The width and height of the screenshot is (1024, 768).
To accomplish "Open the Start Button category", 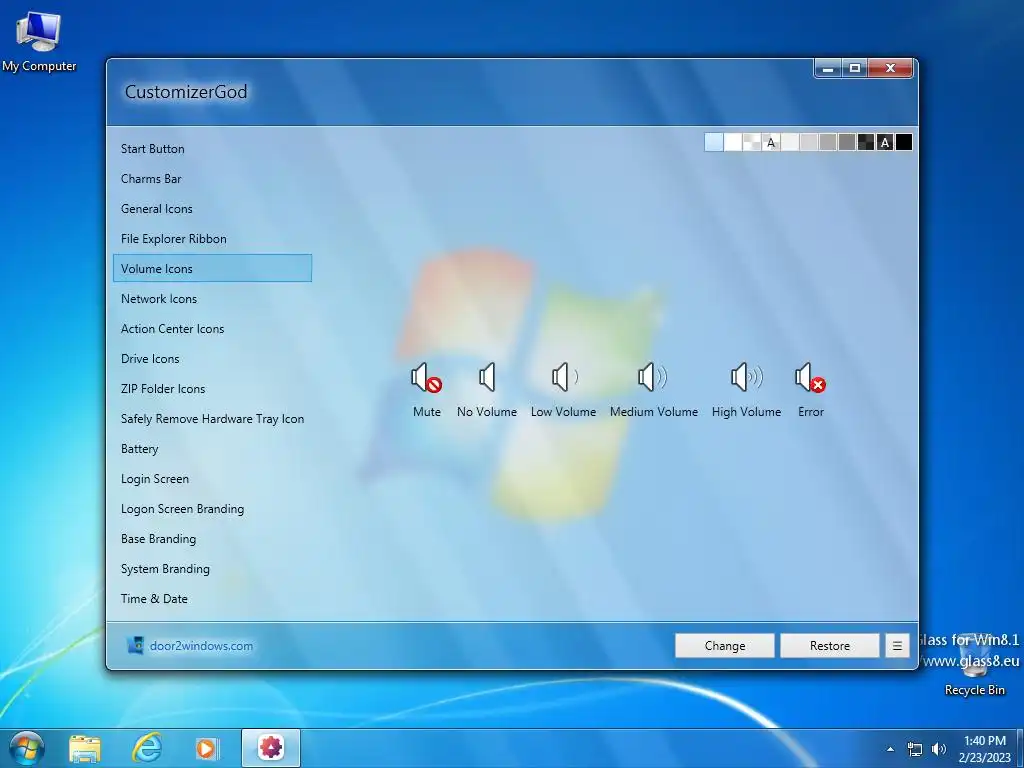I will (212, 149).
